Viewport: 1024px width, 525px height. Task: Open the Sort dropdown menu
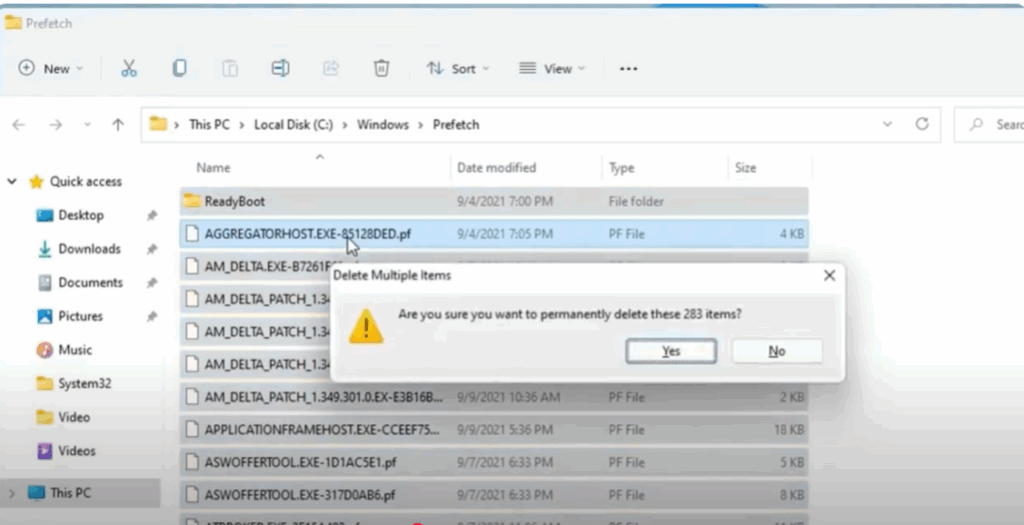pyautogui.click(x=457, y=68)
